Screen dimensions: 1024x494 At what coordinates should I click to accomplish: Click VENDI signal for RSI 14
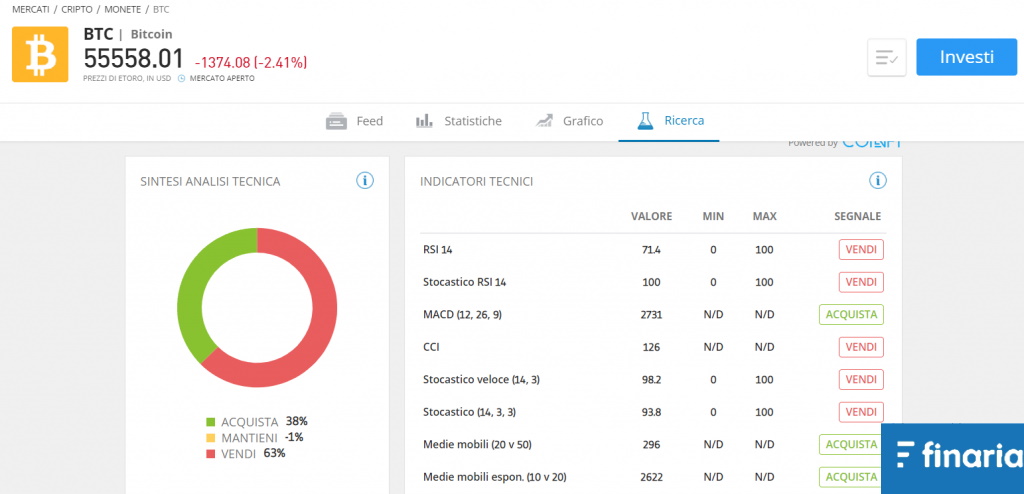click(x=860, y=250)
